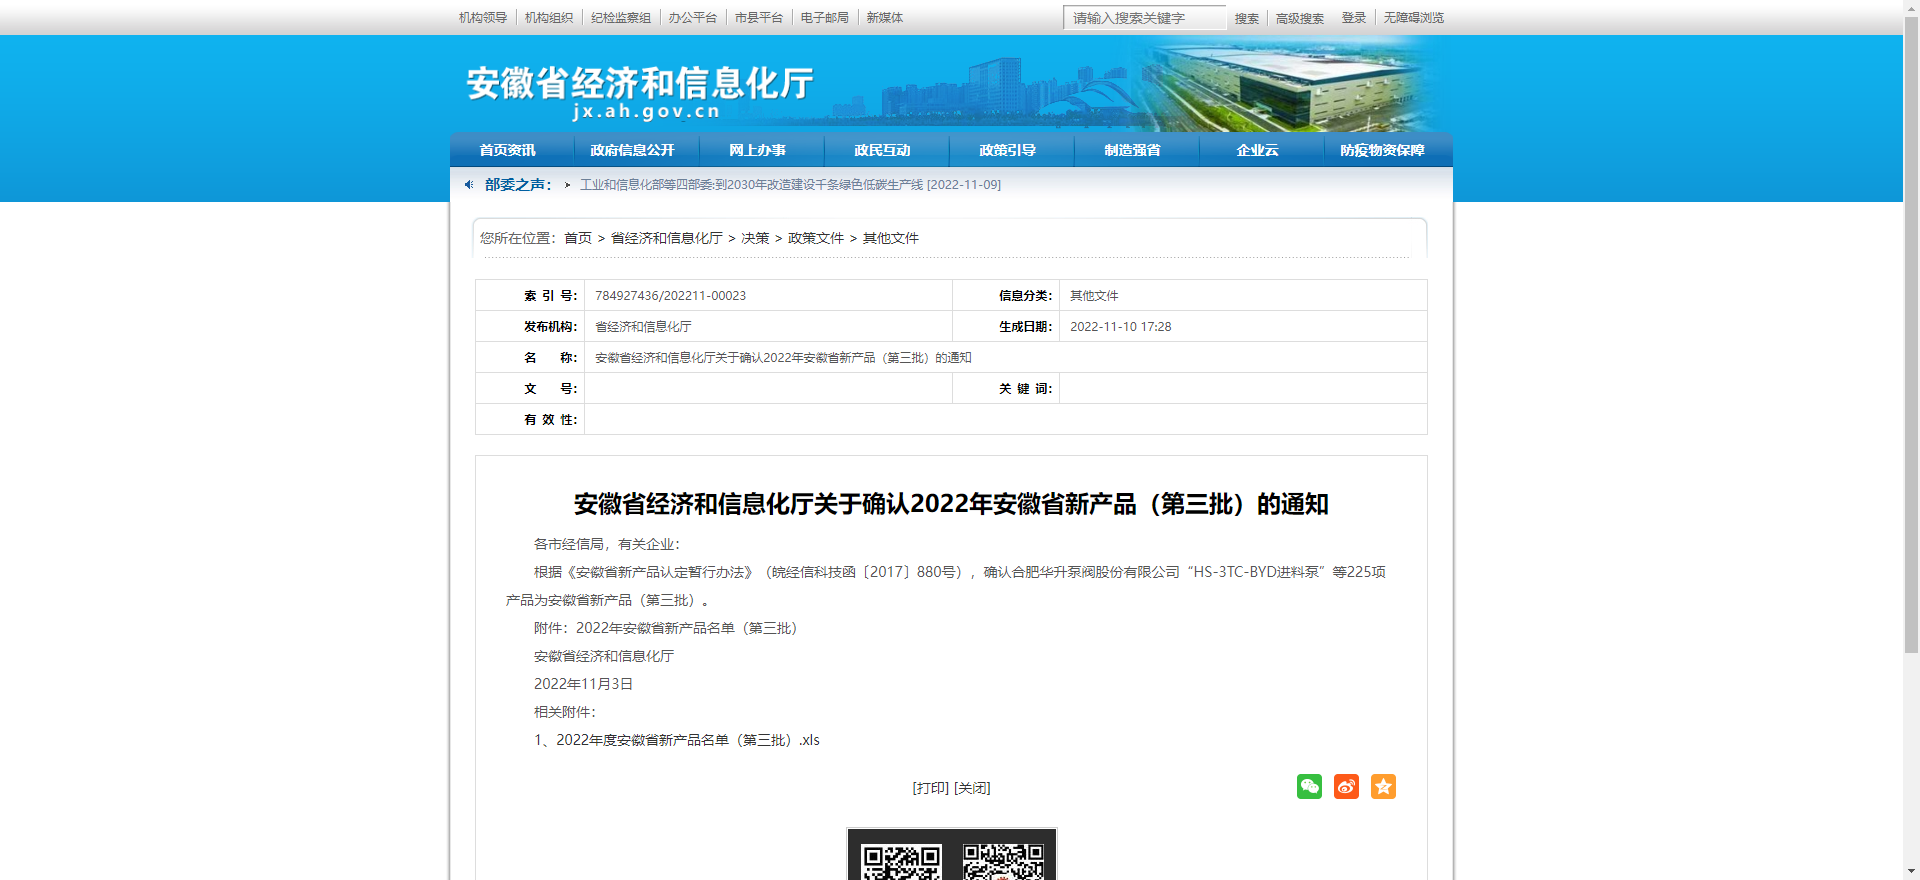
Task: Share article via Weibo icon
Action: pos(1346,787)
